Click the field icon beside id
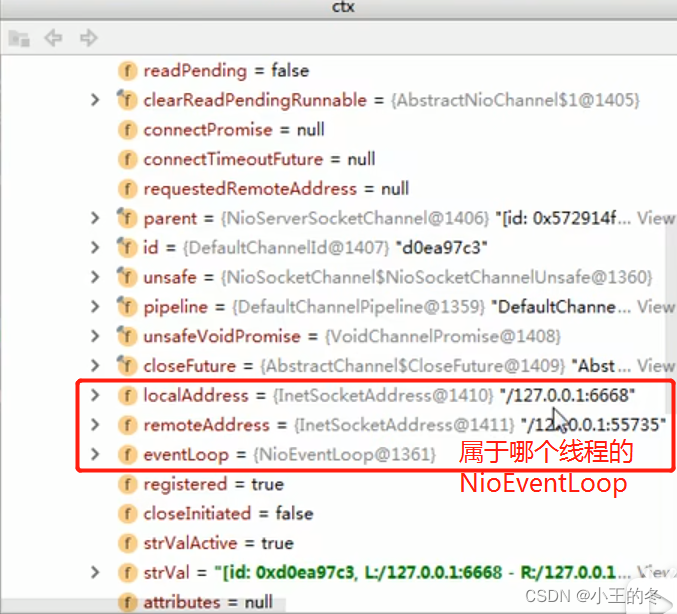 point(127,248)
